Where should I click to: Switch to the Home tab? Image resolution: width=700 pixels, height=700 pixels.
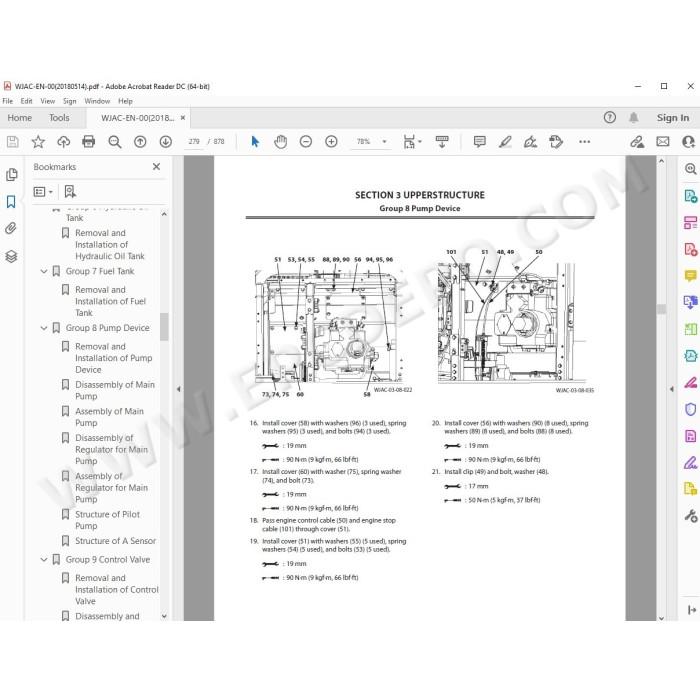coord(20,118)
